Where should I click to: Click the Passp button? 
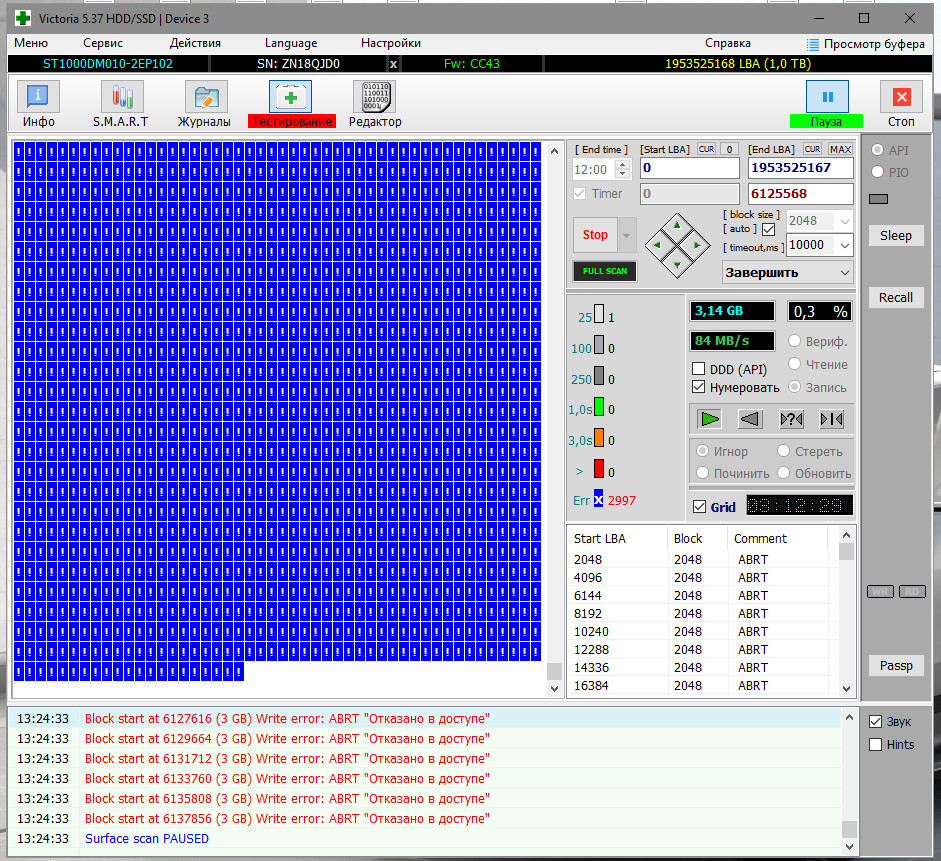click(895, 665)
